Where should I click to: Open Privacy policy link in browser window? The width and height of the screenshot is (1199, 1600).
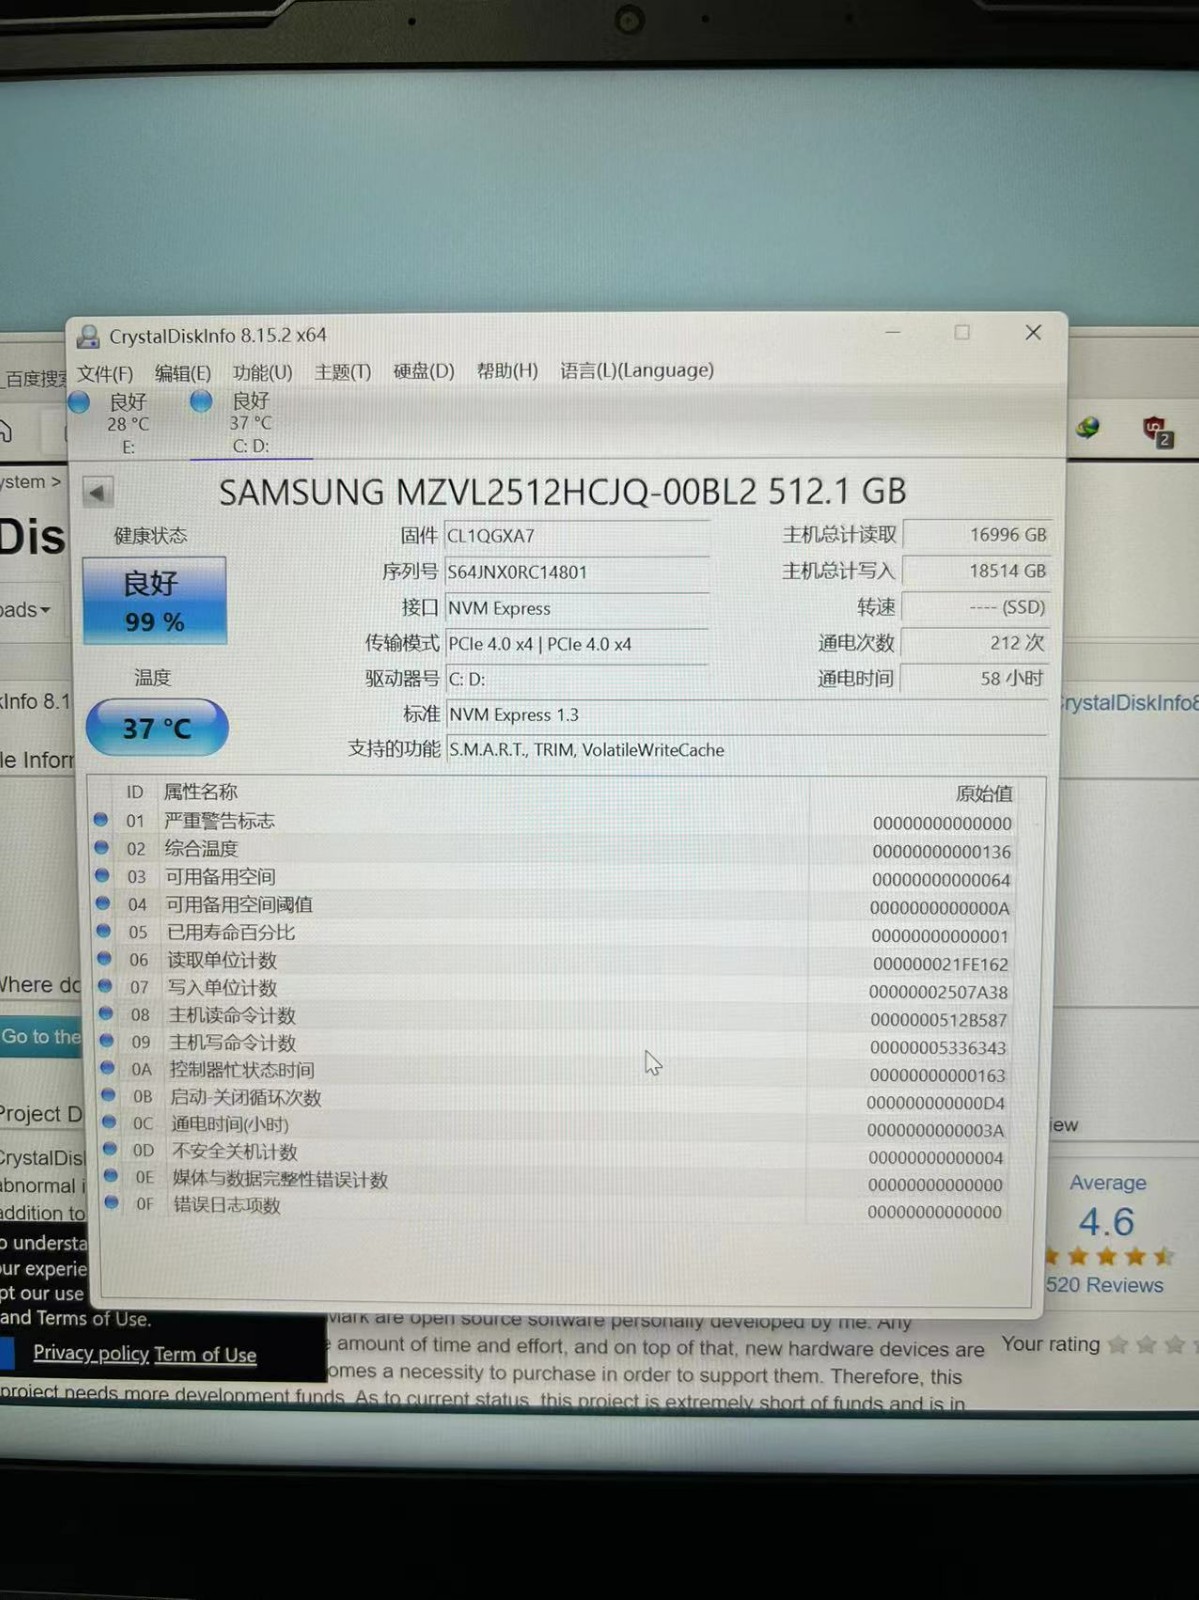(x=91, y=1353)
